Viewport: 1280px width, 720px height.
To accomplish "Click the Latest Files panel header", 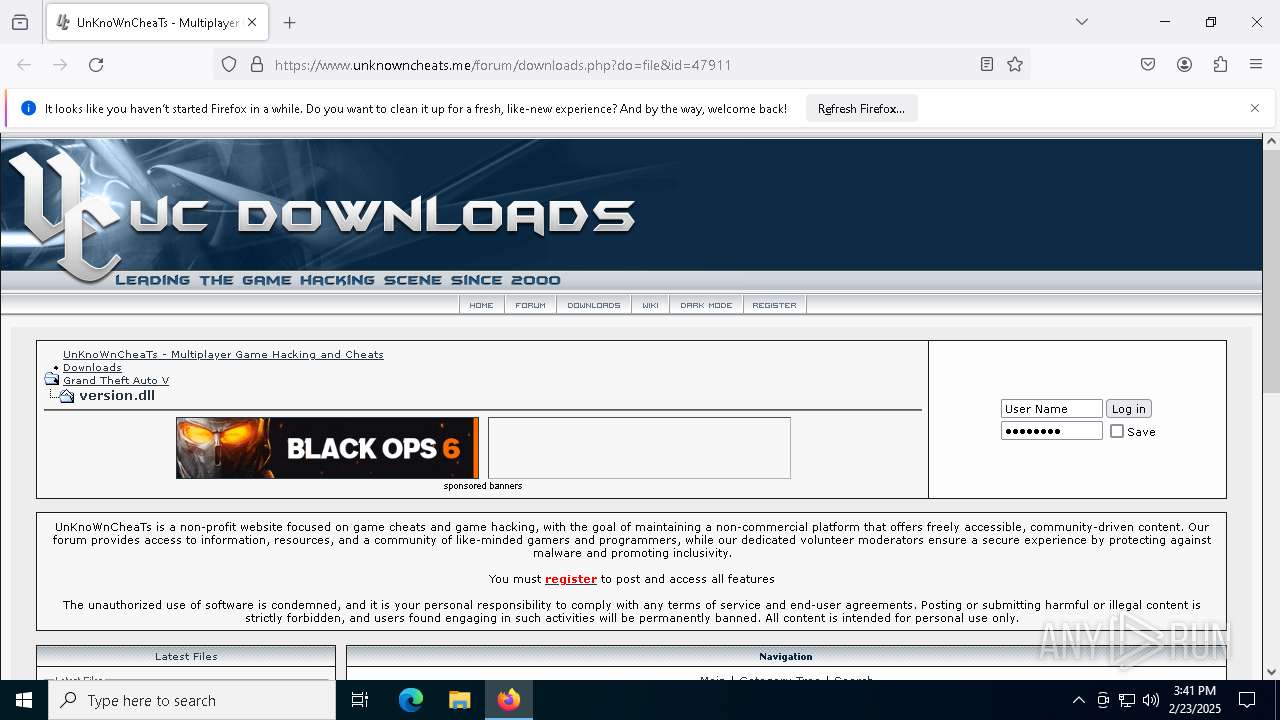I will click(x=186, y=656).
